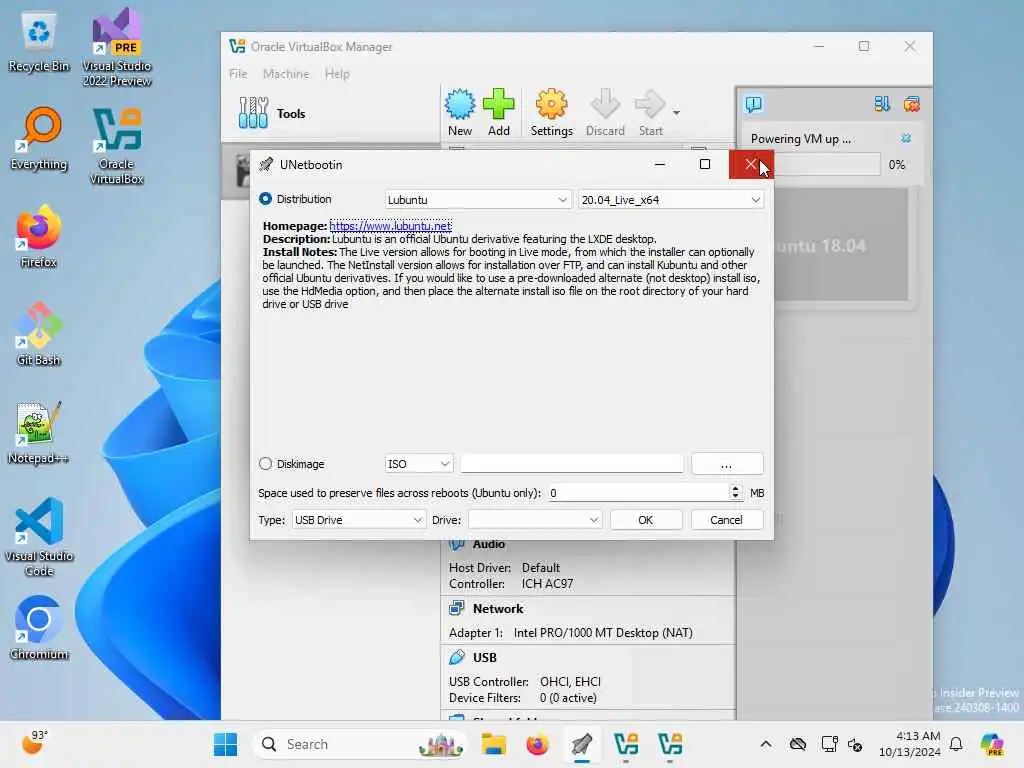Click Cancel in UNetbootin

pos(726,520)
